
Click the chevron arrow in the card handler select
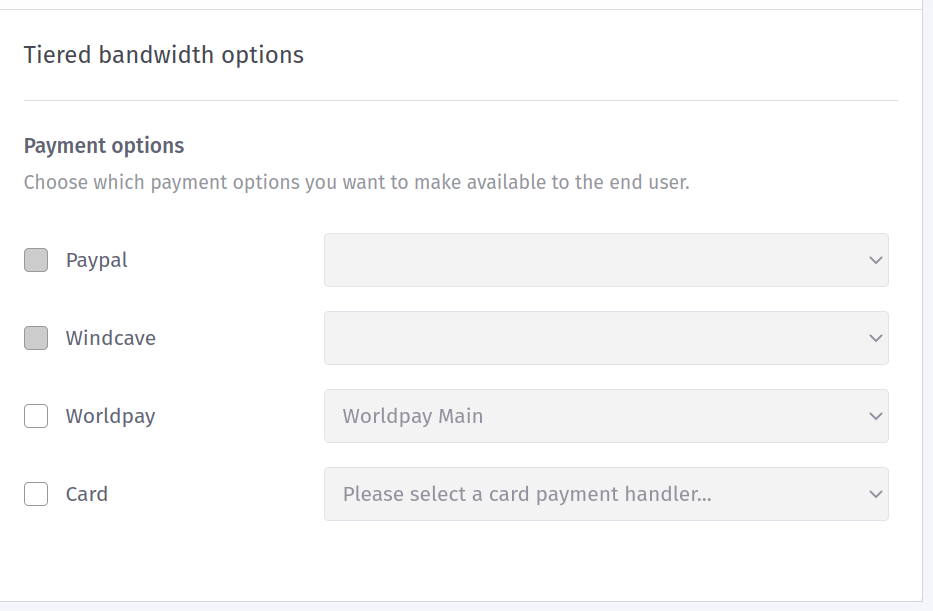876,494
